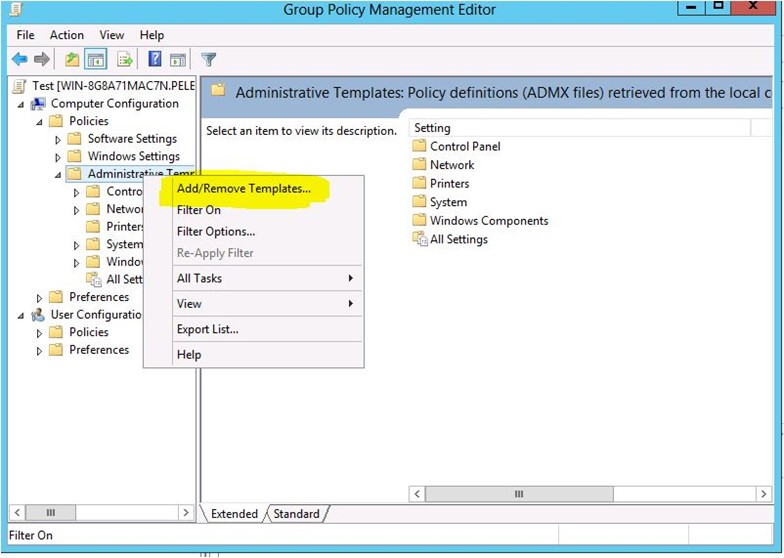Toggle the Show/Hide Console Tree icon
This screenshot has width=784, height=558.
point(96,60)
